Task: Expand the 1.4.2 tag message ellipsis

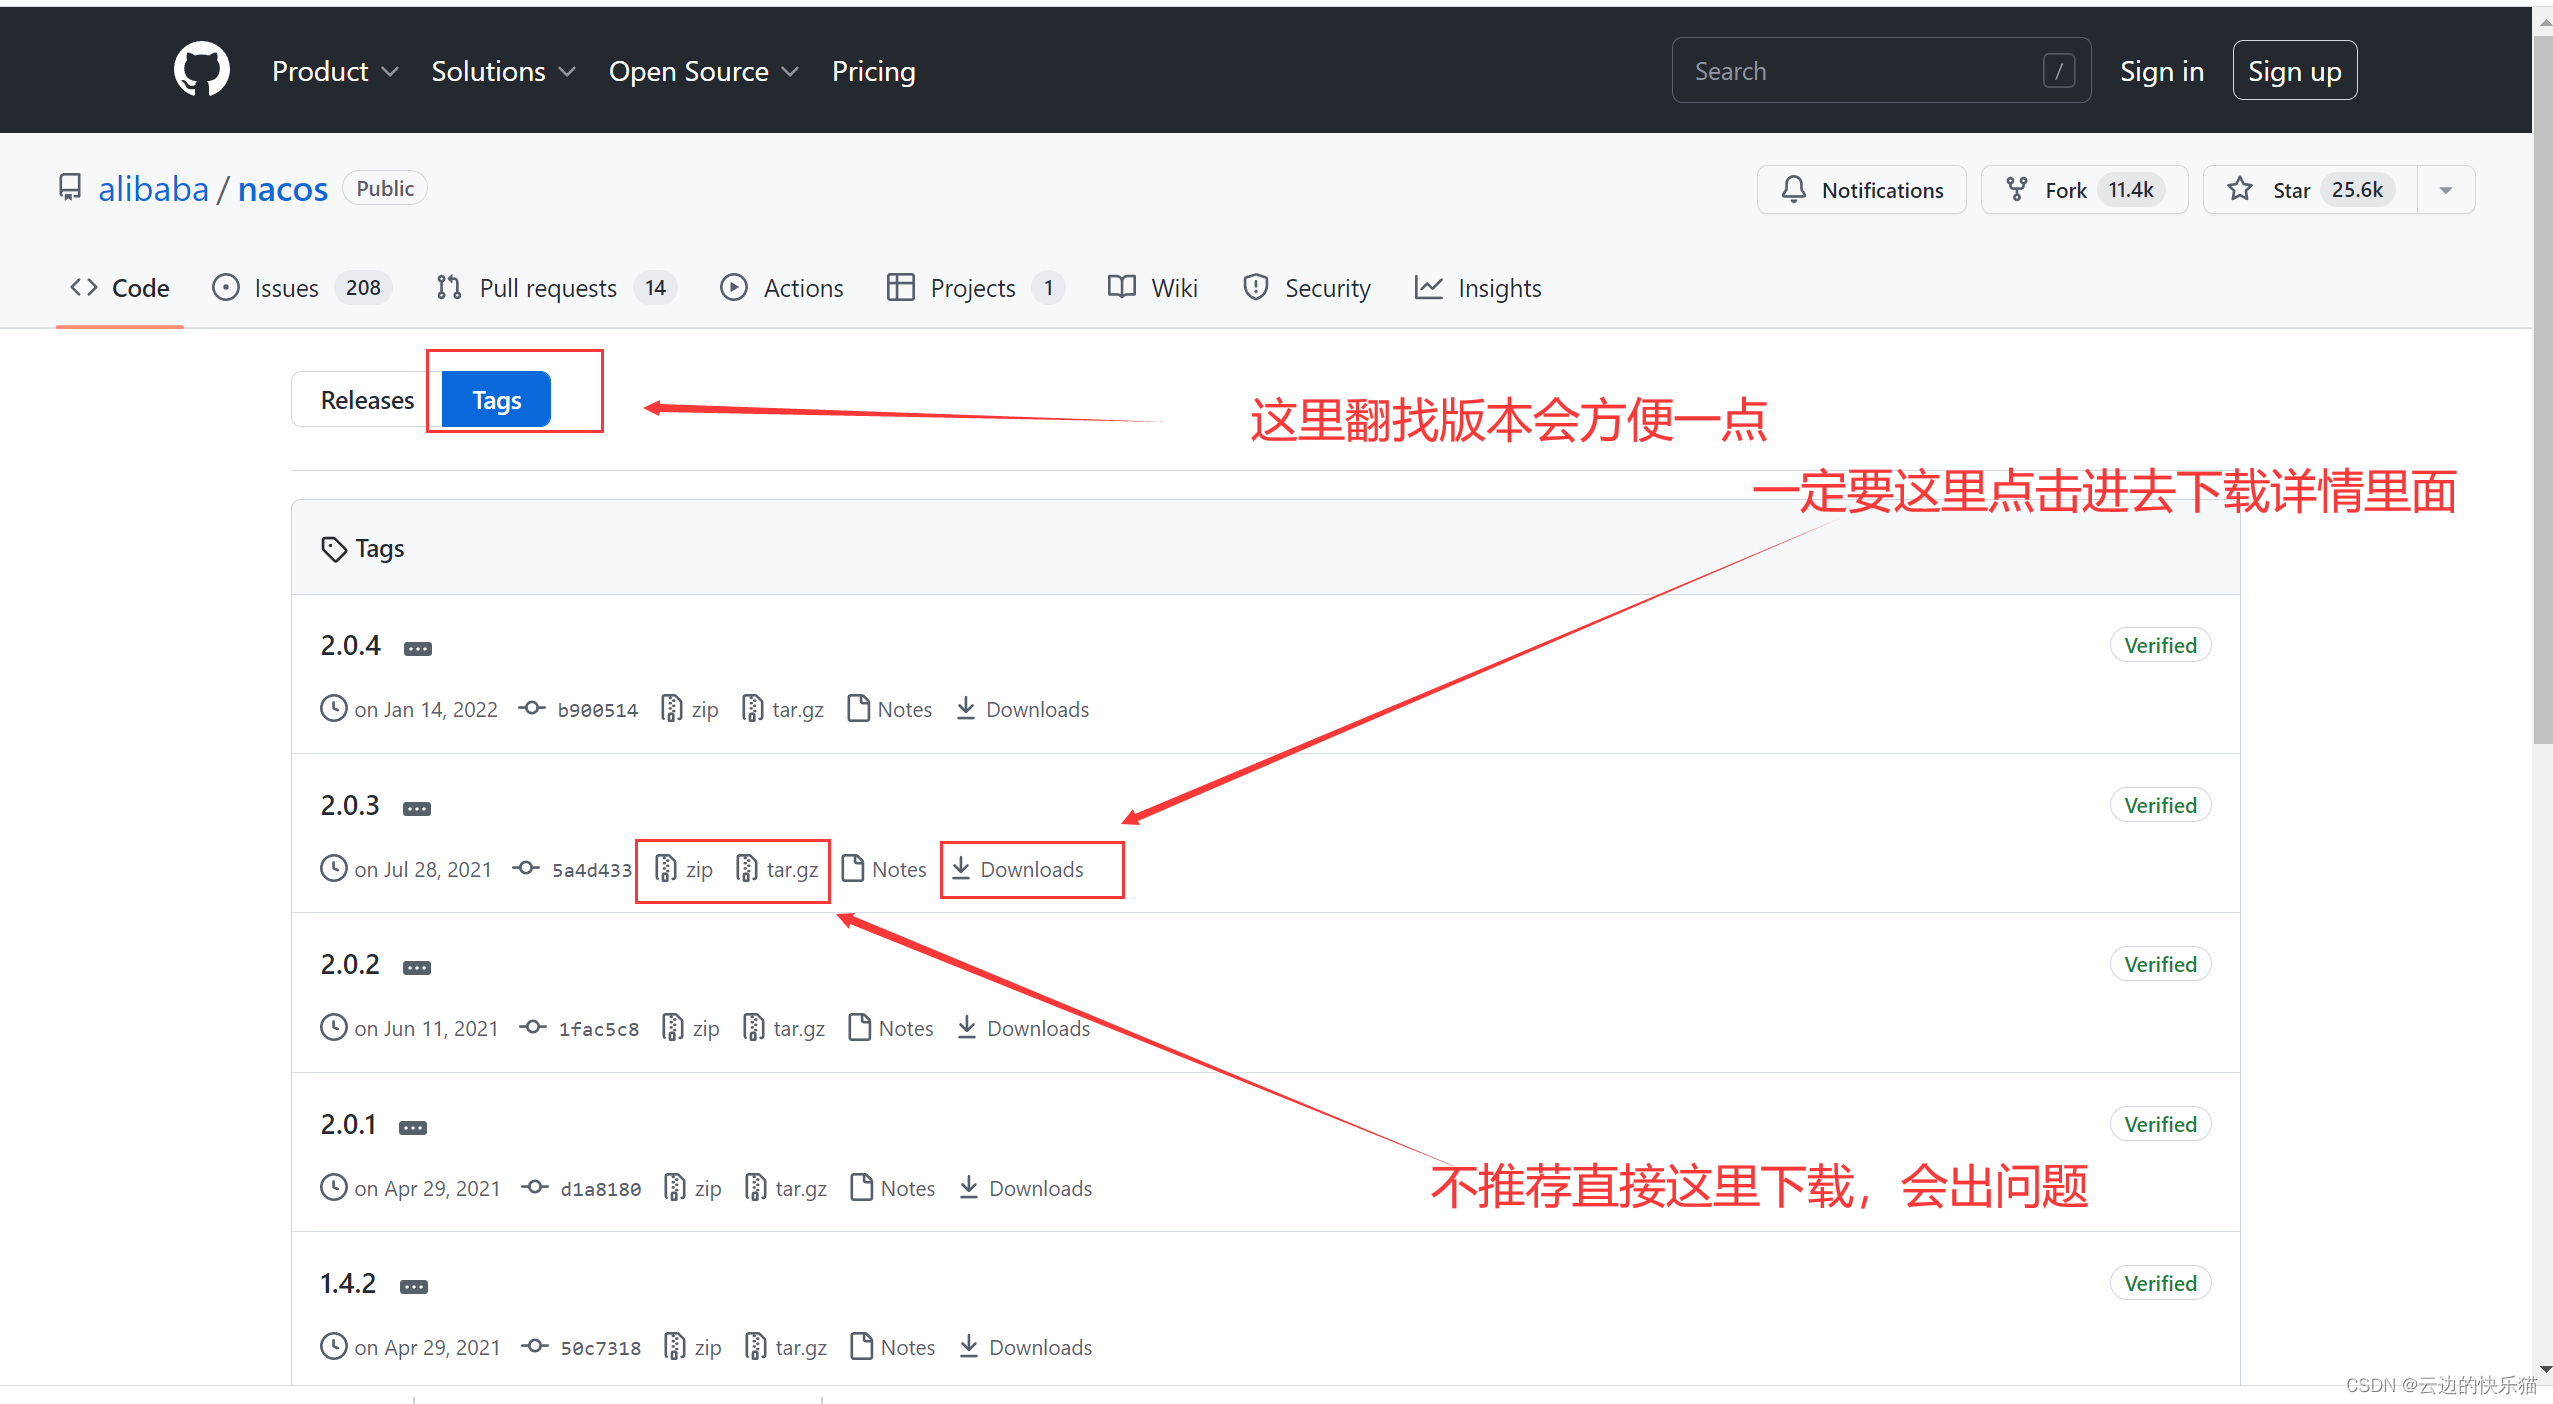Action: point(414,1287)
